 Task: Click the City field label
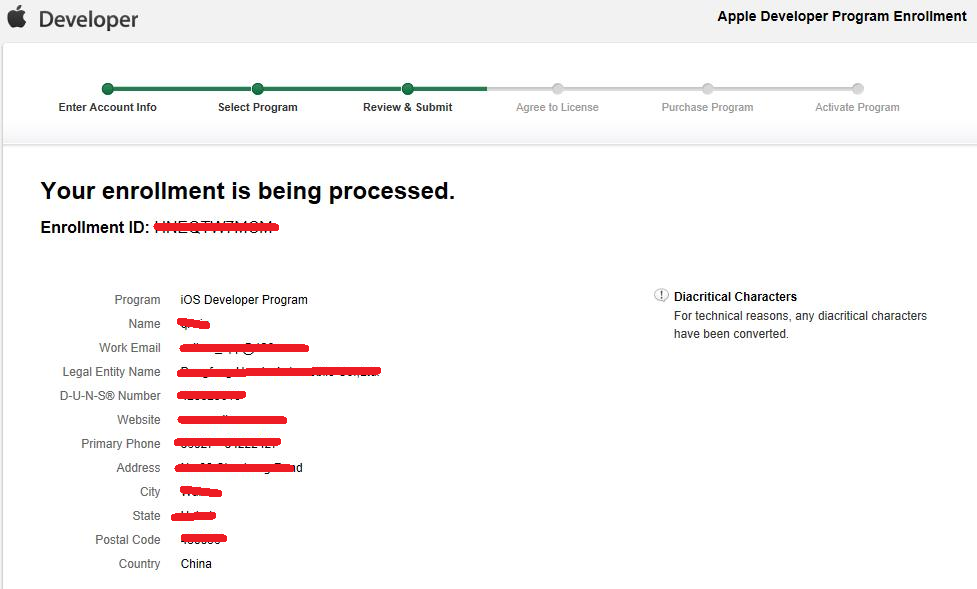click(150, 492)
